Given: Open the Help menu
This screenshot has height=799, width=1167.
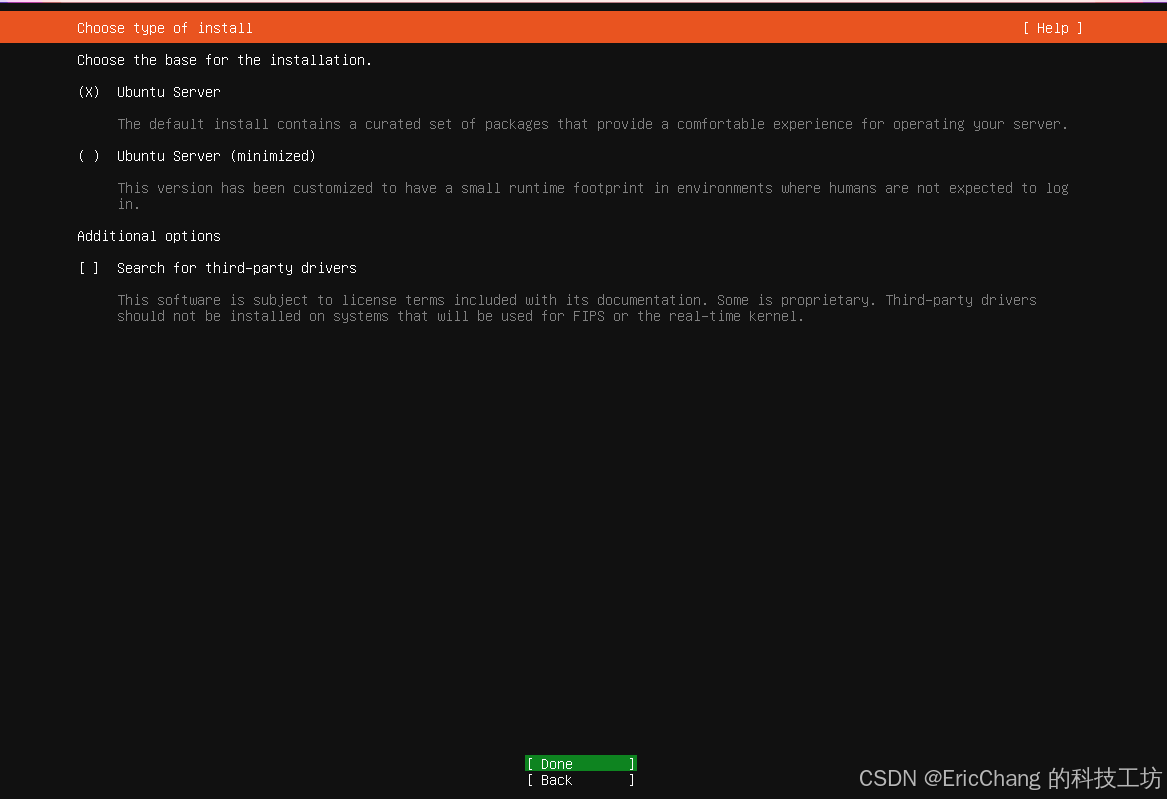Looking at the screenshot, I should coord(1053,28).
